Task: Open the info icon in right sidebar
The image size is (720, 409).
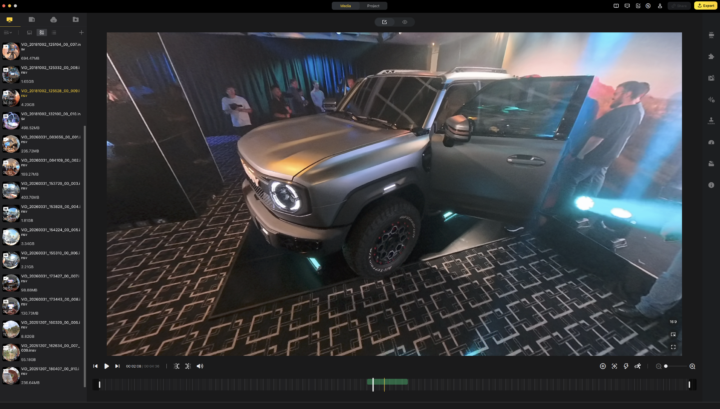Action: tap(711, 185)
